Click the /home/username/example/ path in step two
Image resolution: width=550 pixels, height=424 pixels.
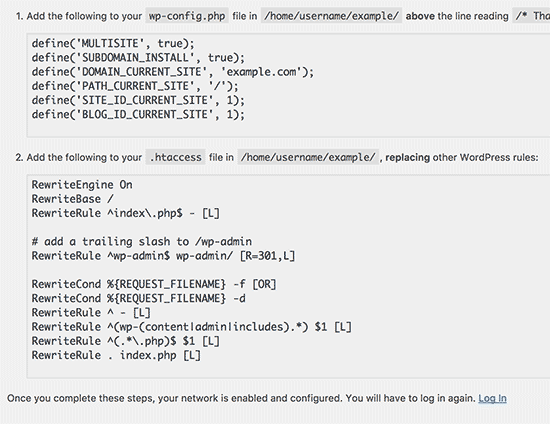point(308,157)
